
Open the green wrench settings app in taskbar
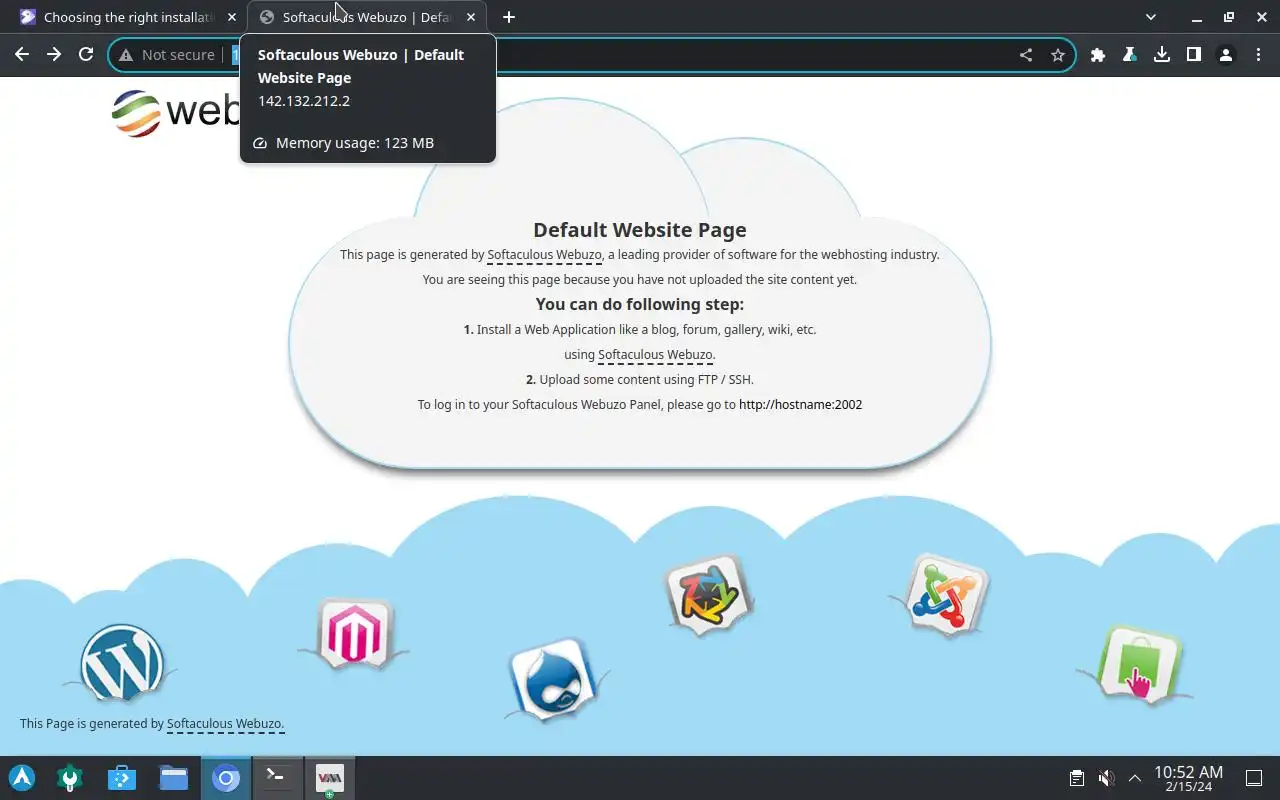tap(70, 778)
